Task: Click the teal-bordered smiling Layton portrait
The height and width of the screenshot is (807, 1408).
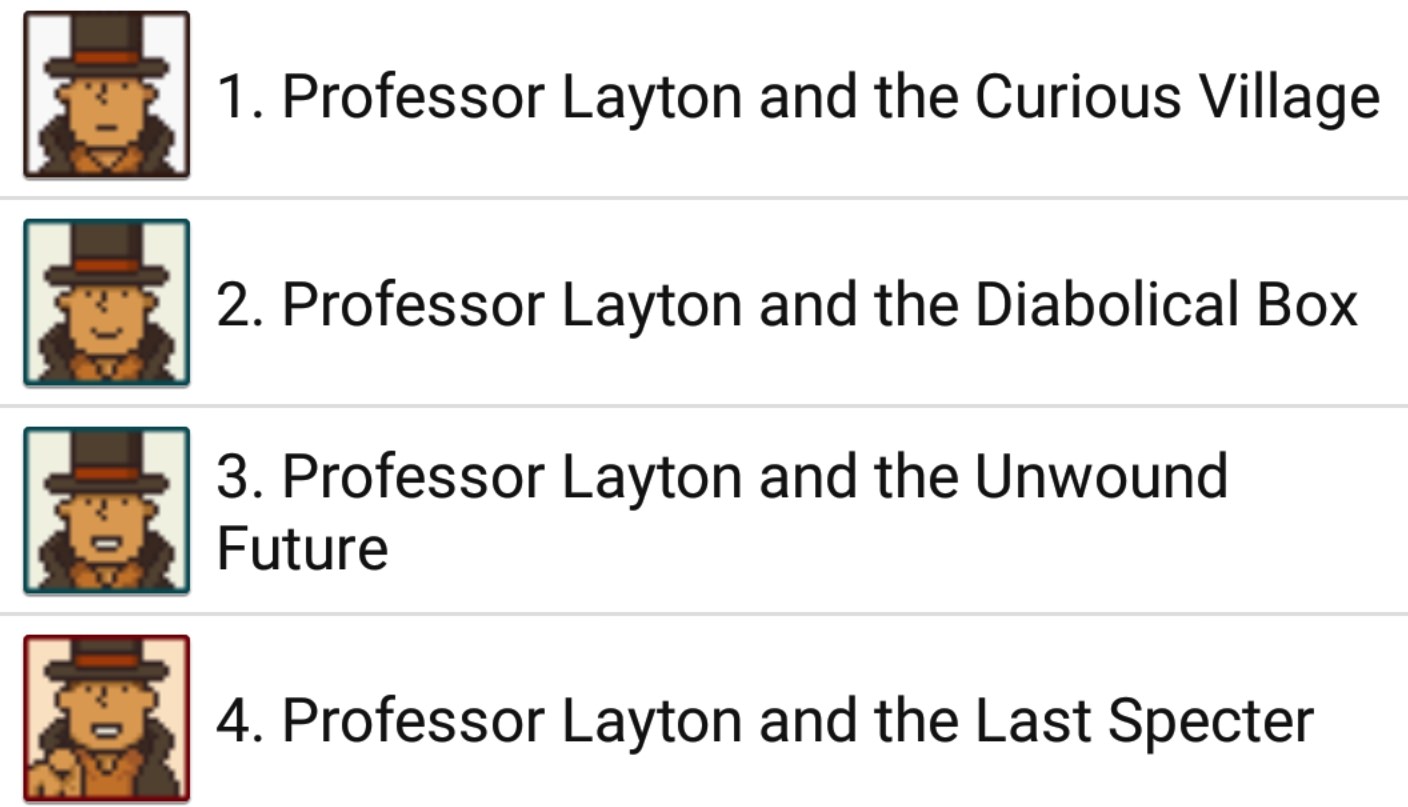Action: [x=107, y=300]
